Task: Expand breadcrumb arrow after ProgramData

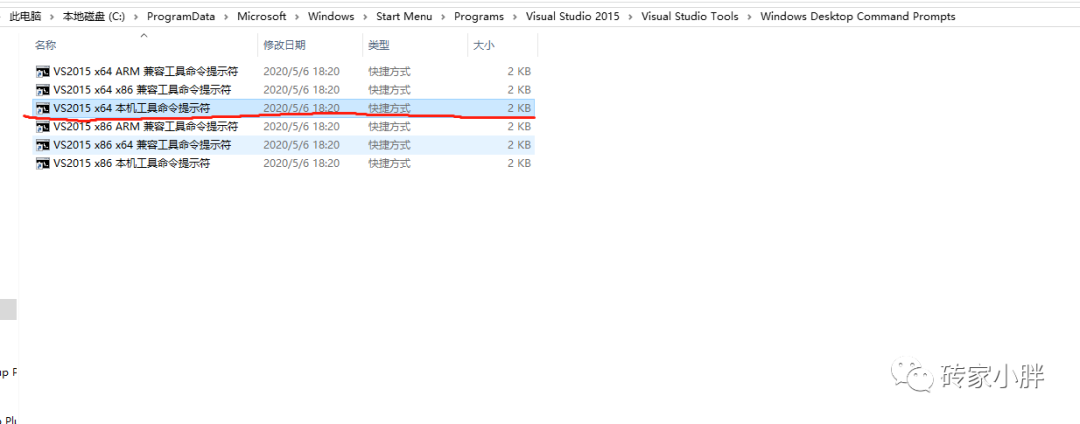Action: pyautogui.click(x=227, y=16)
